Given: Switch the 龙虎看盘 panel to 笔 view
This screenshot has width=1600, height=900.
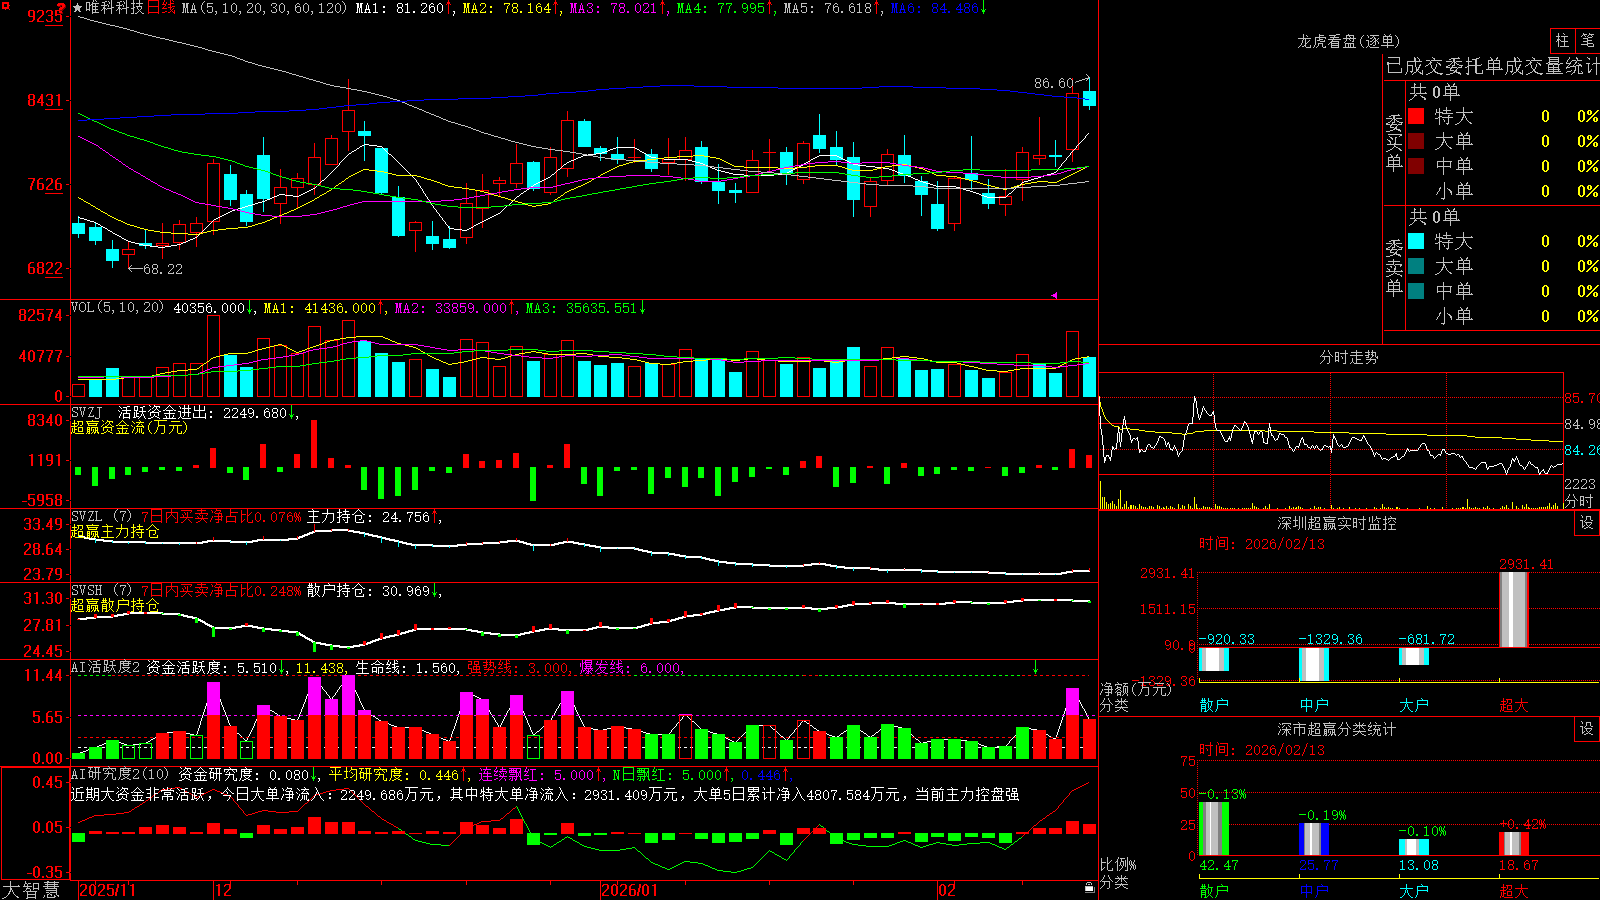Looking at the screenshot, I should (1587, 40).
